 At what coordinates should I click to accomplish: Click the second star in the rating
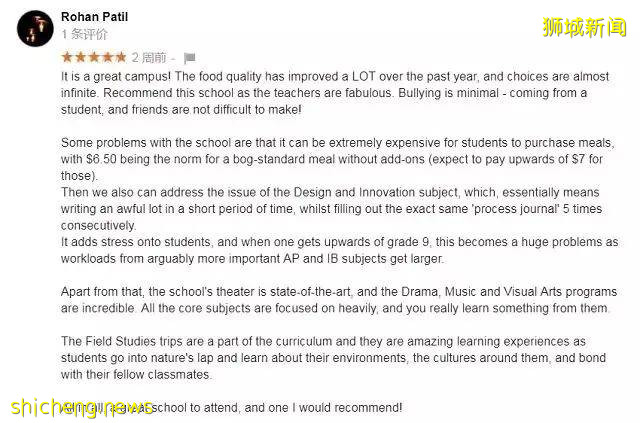pos(80,57)
